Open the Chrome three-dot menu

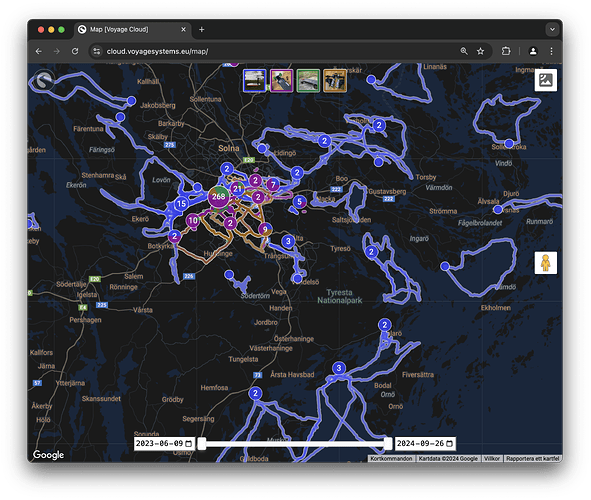pos(551,51)
